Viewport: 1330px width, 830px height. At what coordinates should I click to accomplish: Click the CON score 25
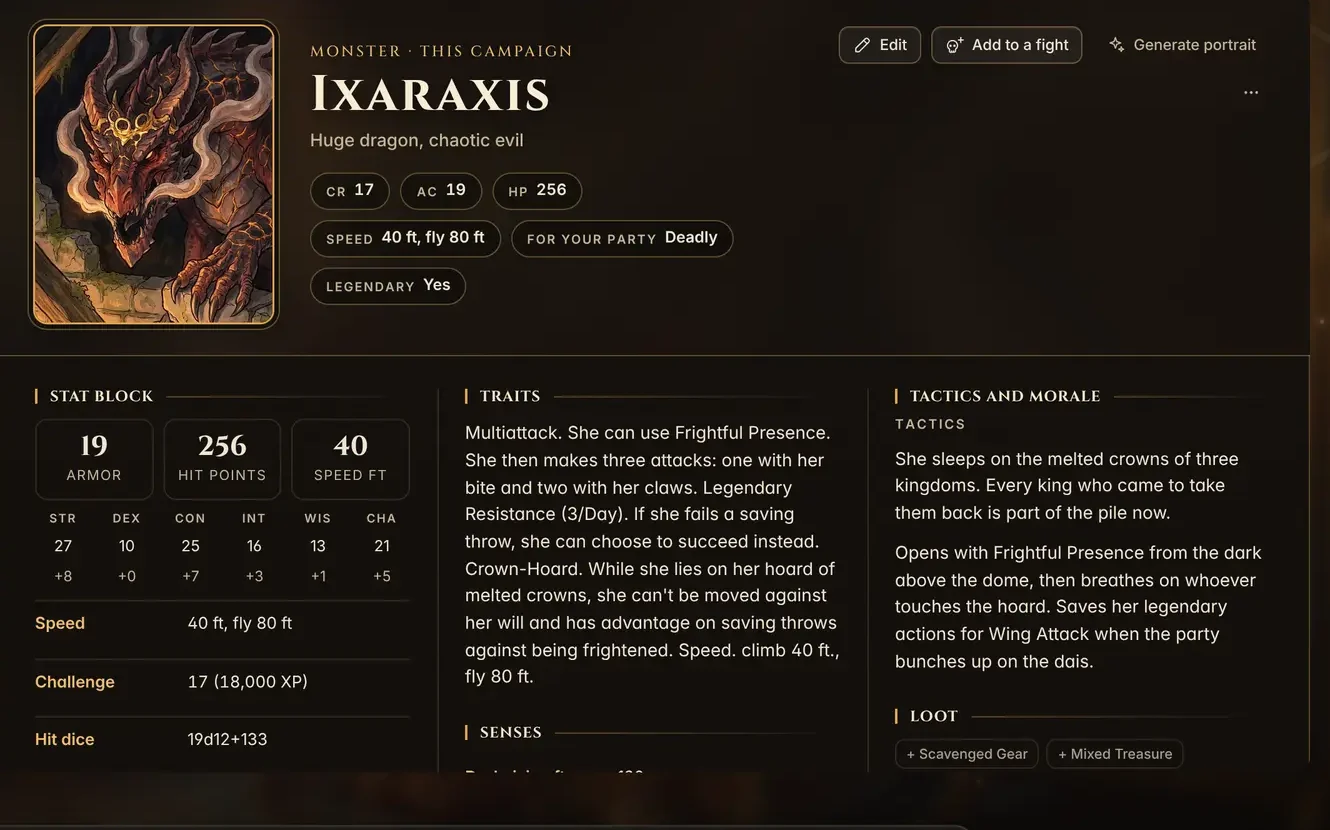(x=190, y=546)
